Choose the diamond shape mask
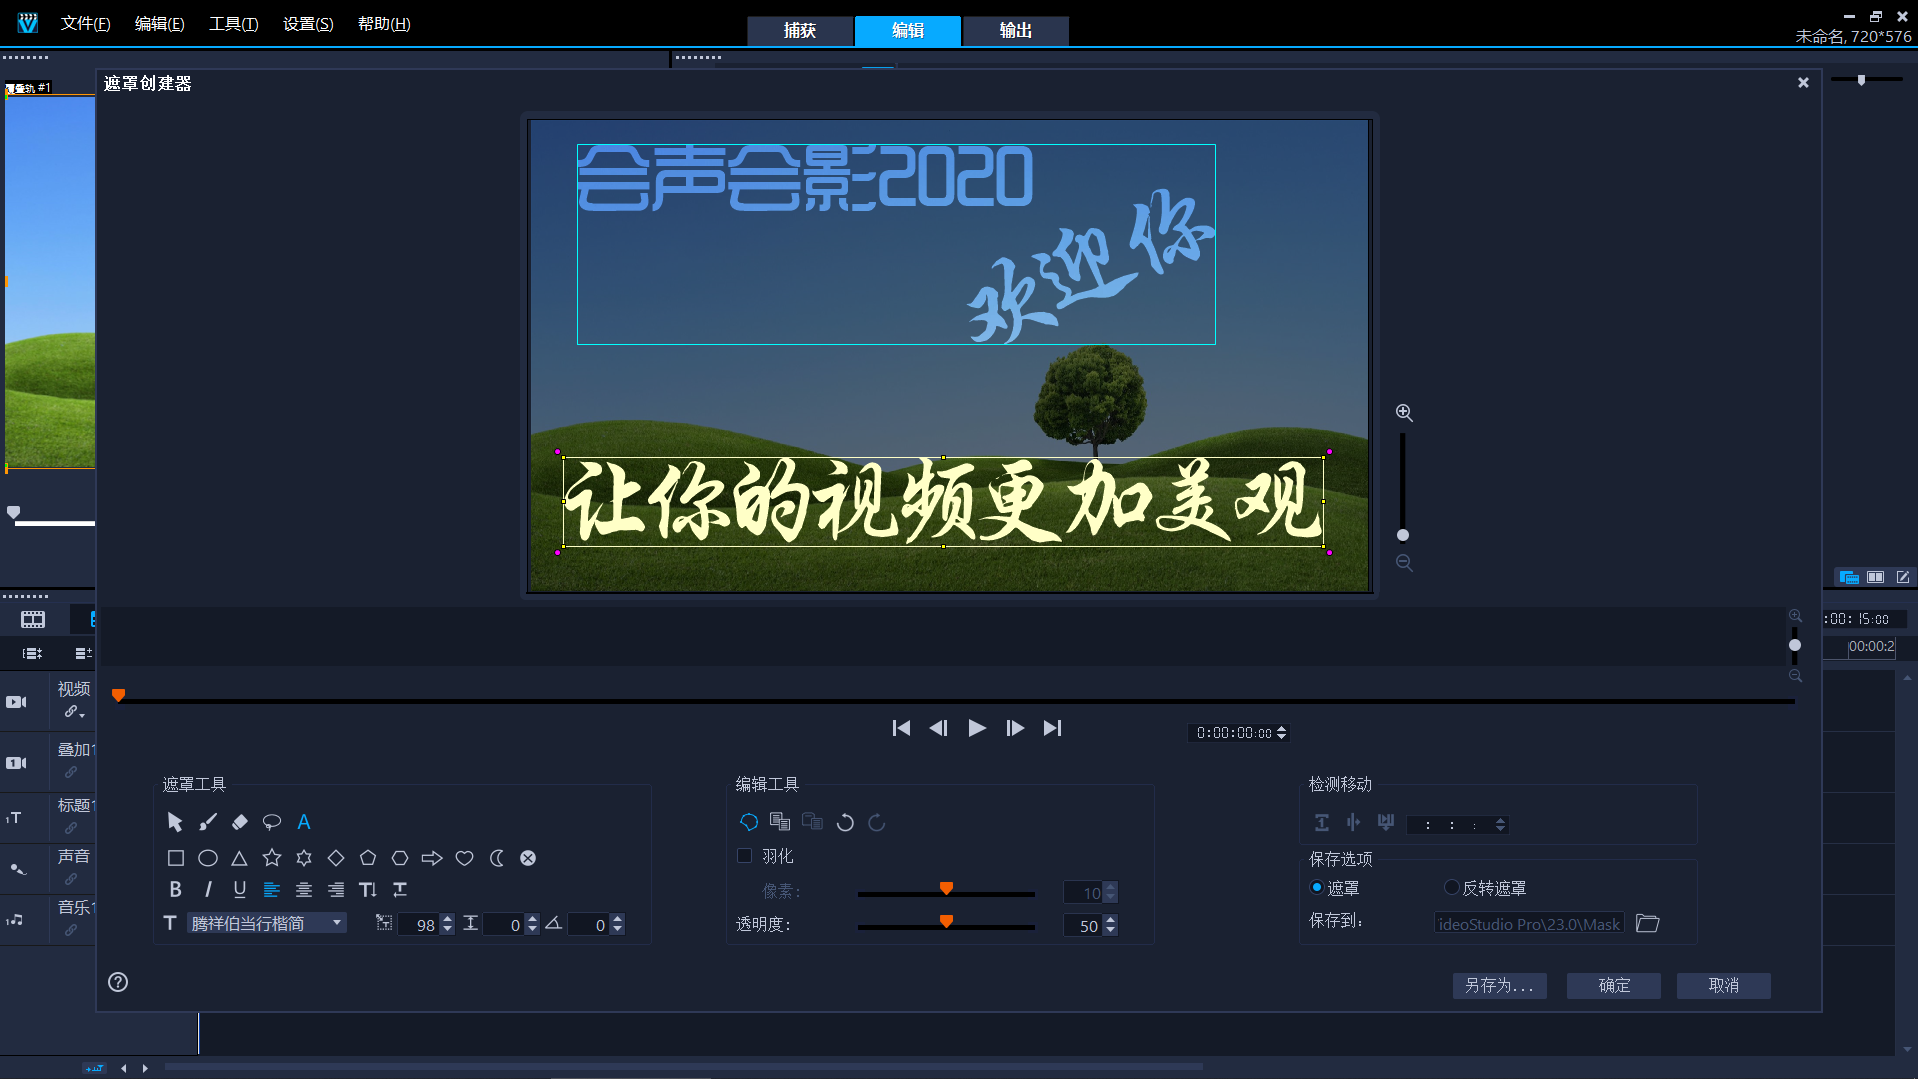The height and width of the screenshot is (1079, 1918). [x=336, y=858]
